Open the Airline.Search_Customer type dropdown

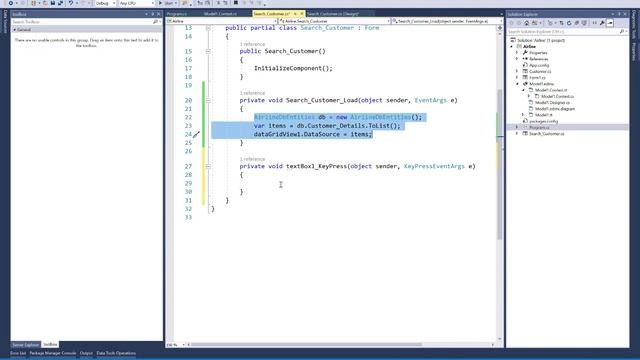point(334,21)
